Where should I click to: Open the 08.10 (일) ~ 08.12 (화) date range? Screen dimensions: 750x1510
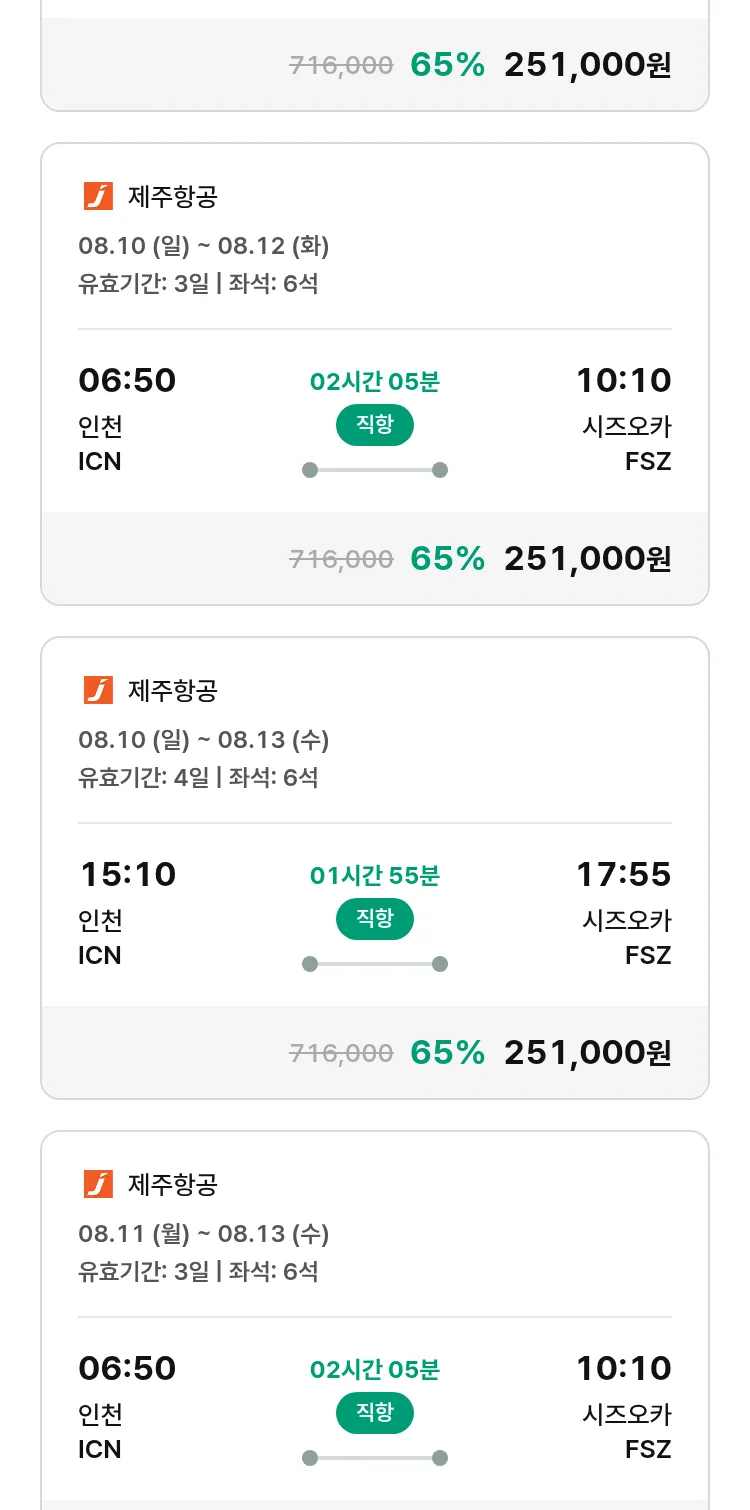pyautogui.click(x=204, y=246)
